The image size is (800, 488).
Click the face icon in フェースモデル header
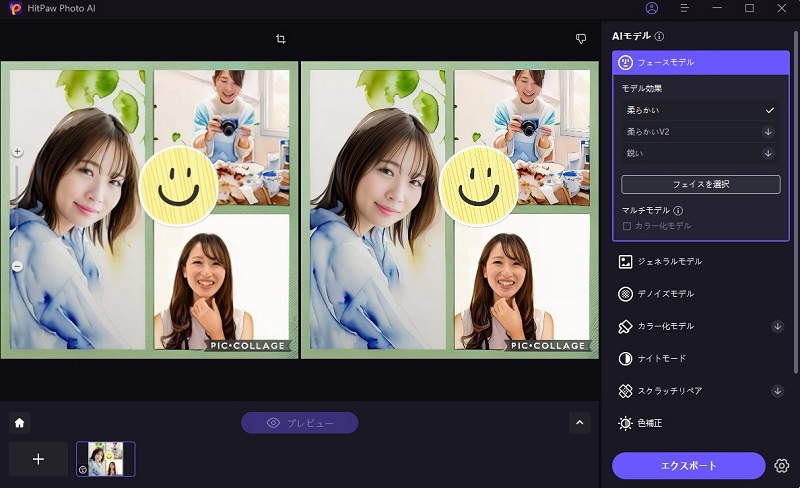(x=625, y=62)
